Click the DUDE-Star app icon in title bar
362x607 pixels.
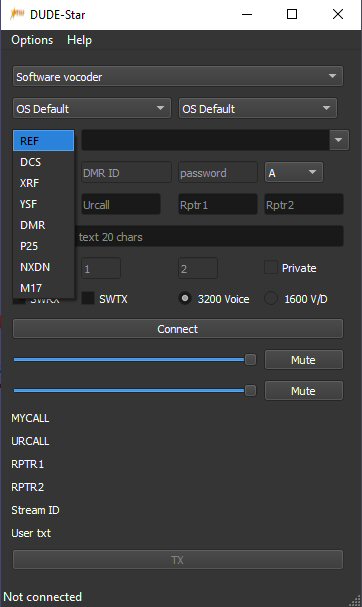[17, 14]
